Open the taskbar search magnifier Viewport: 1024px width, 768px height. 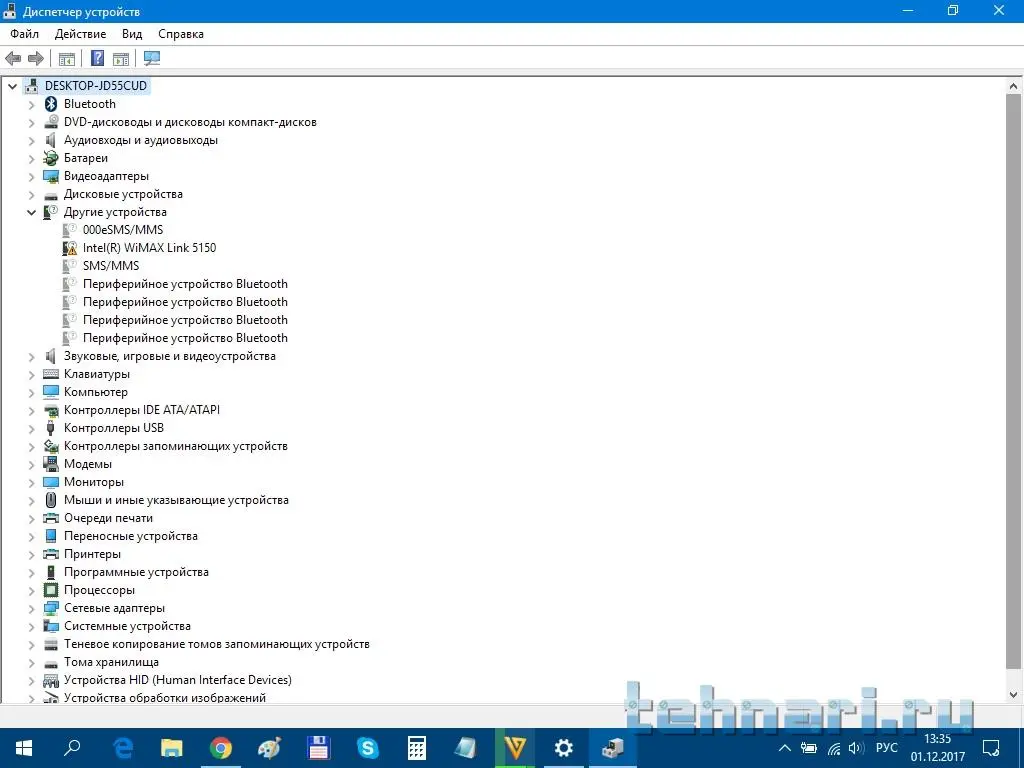click(72, 748)
